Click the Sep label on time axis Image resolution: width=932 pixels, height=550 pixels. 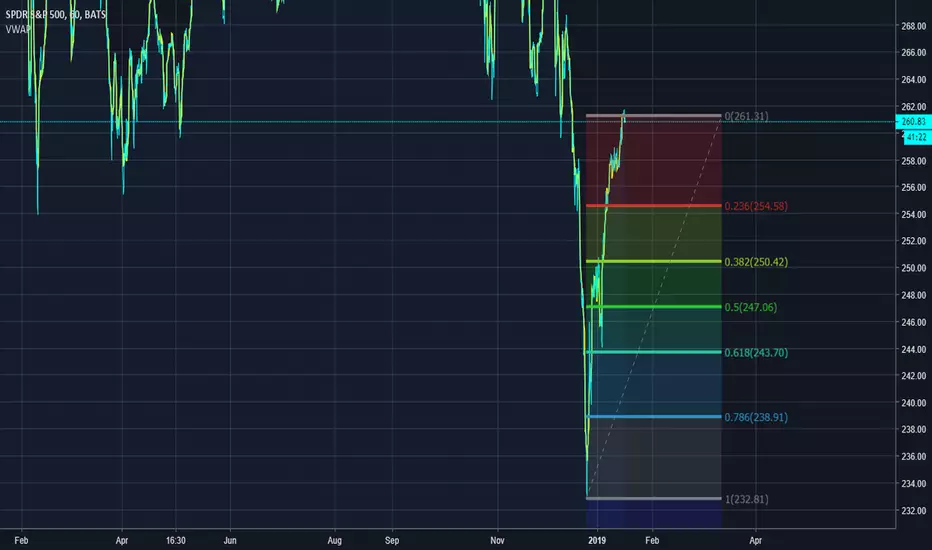coord(392,540)
